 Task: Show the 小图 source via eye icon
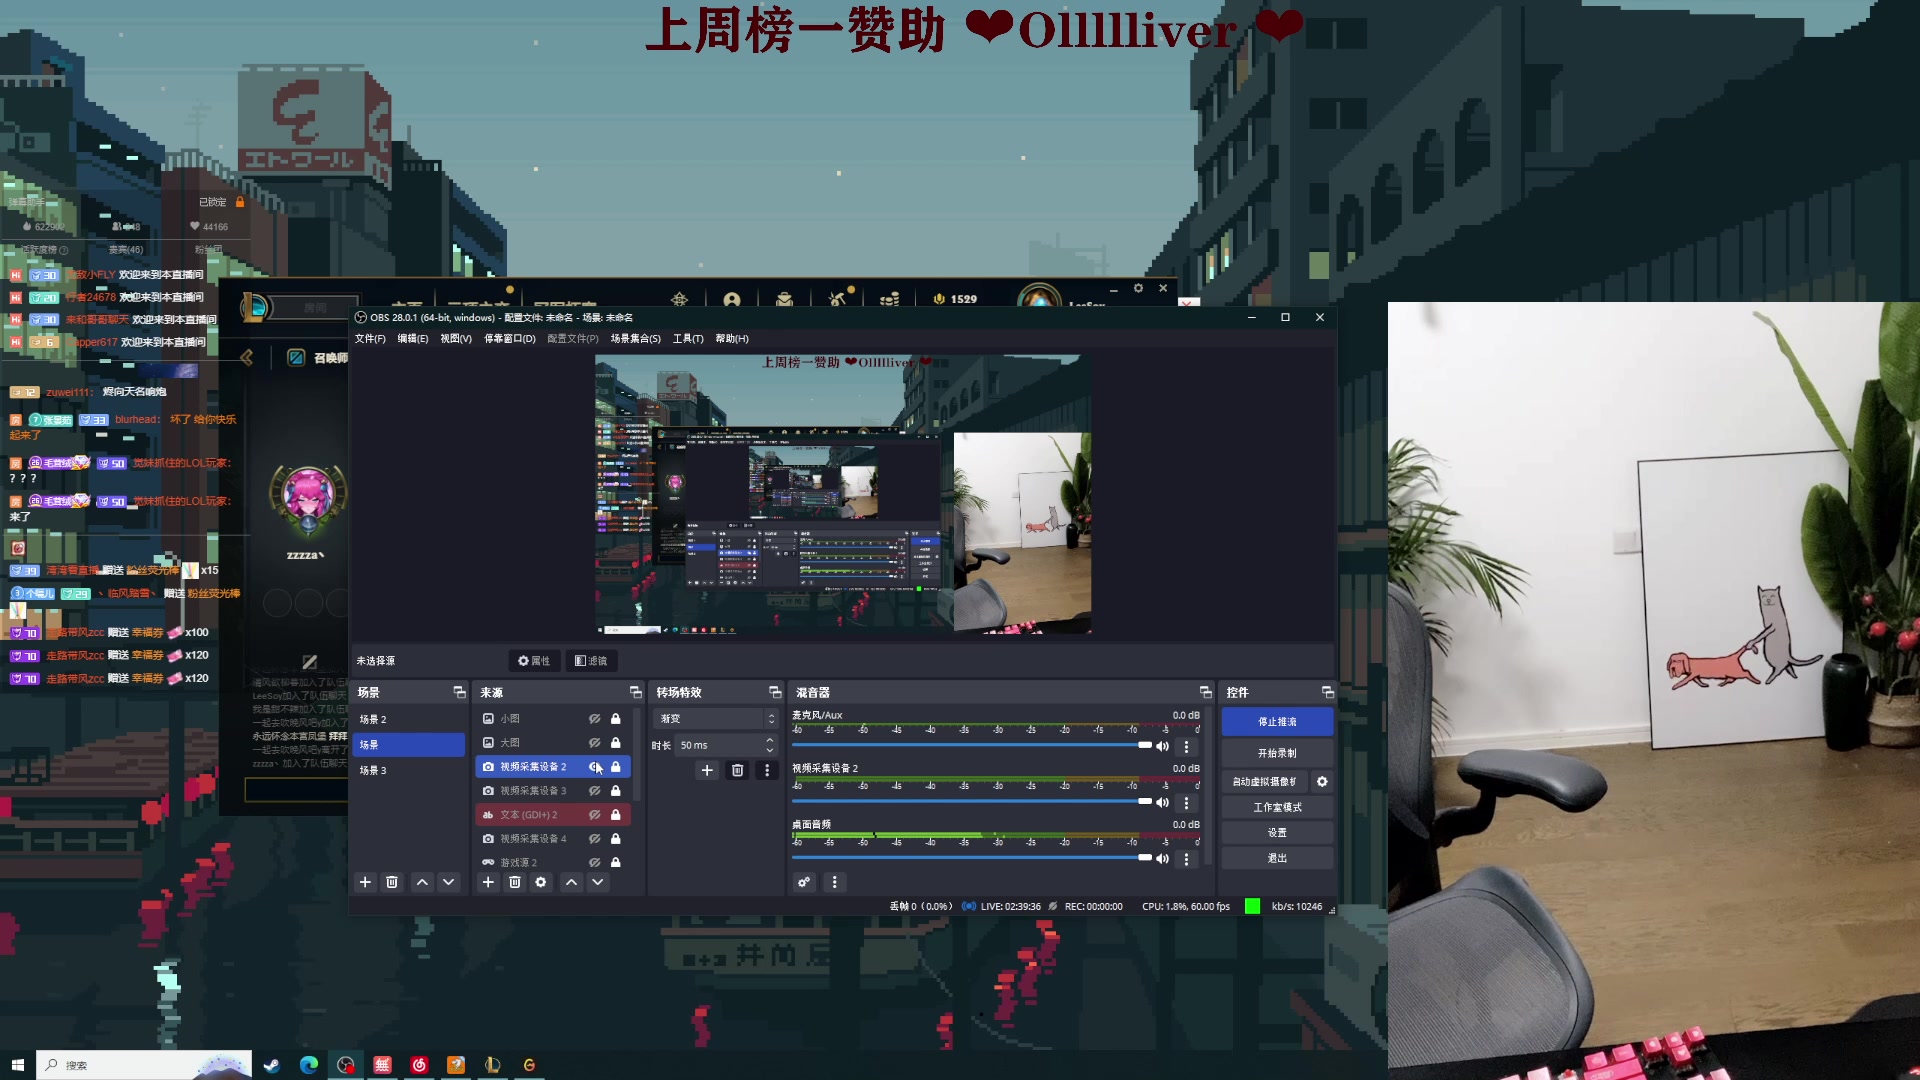click(x=594, y=719)
